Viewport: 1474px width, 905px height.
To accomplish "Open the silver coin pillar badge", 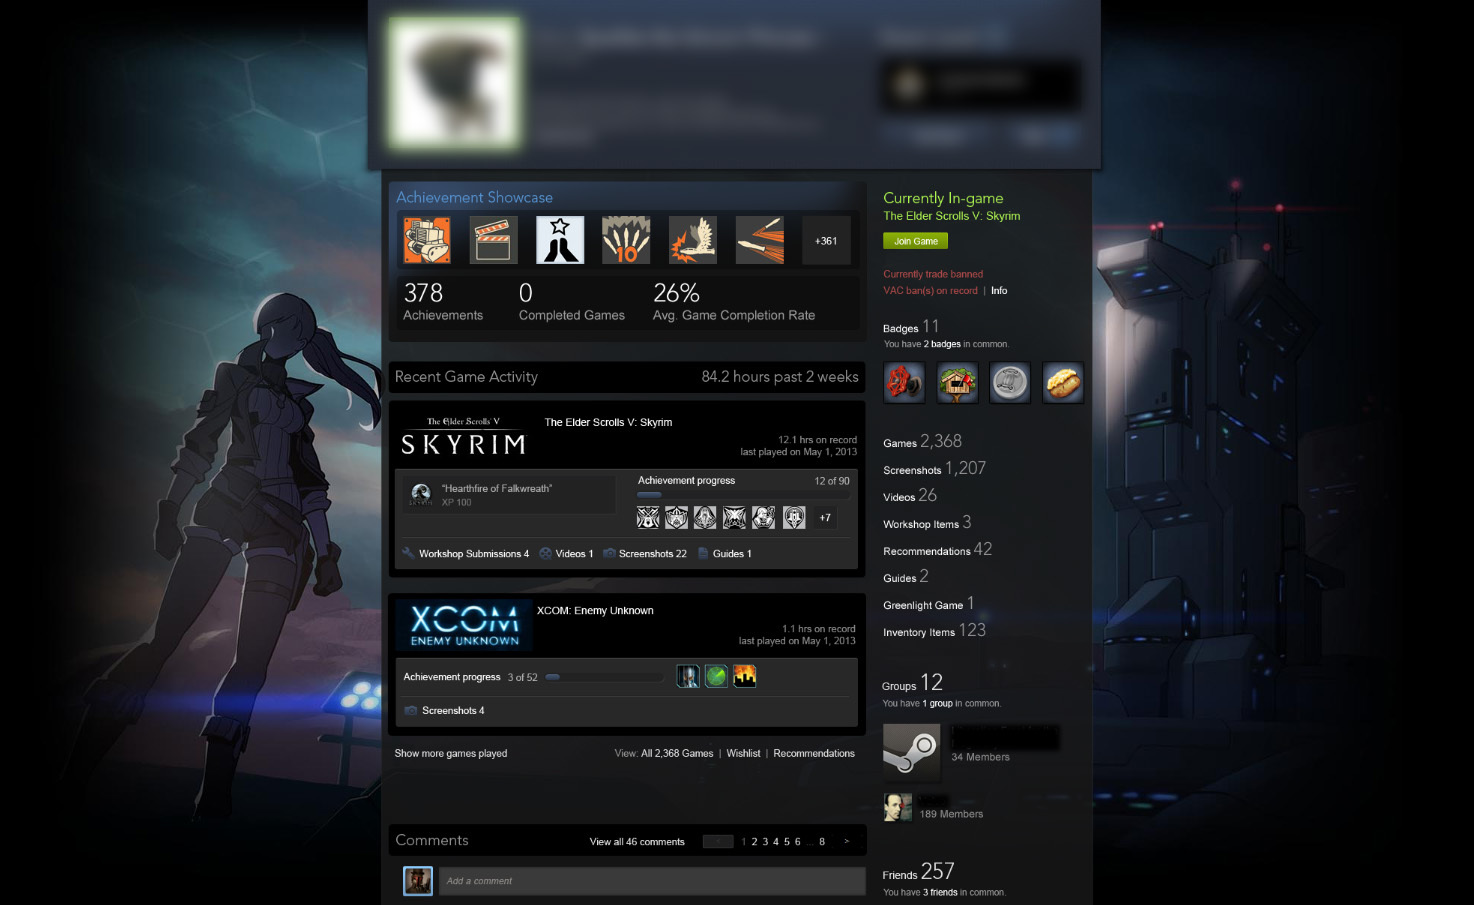I will (x=1010, y=383).
